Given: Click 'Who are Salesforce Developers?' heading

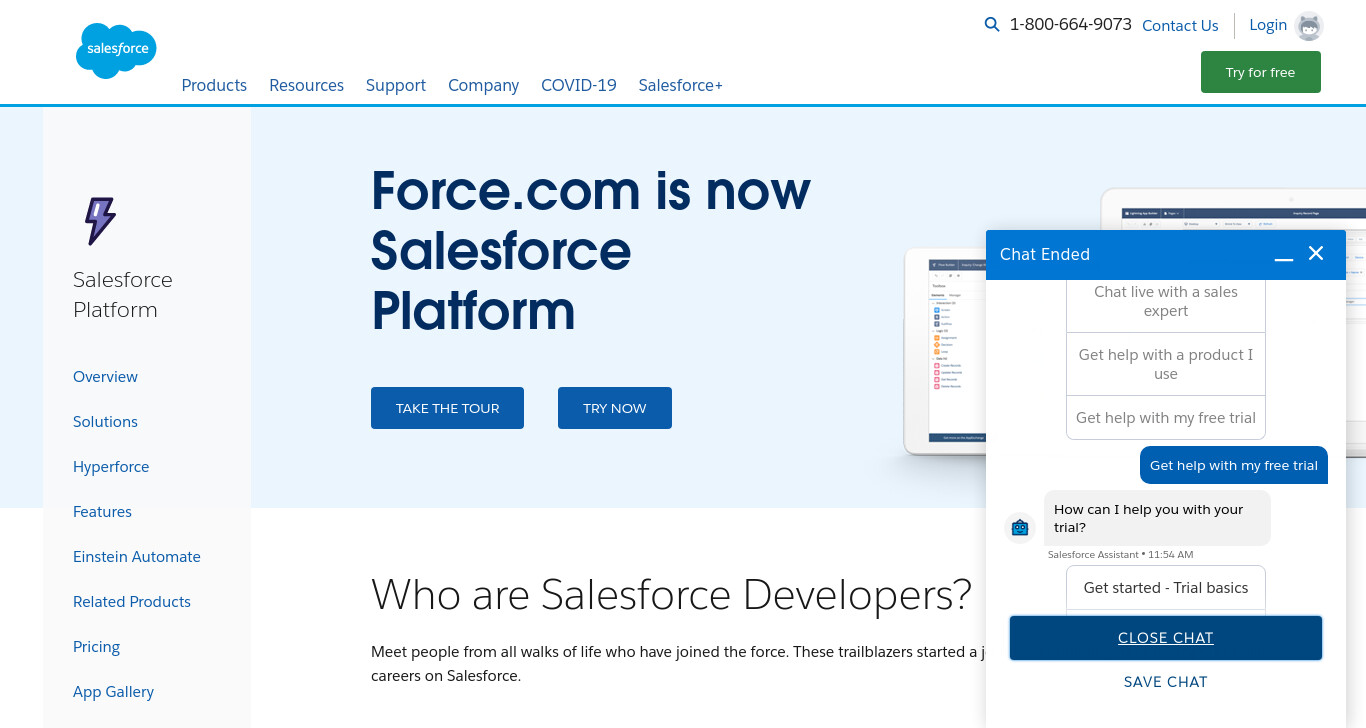Looking at the screenshot, I should point(671,595).
